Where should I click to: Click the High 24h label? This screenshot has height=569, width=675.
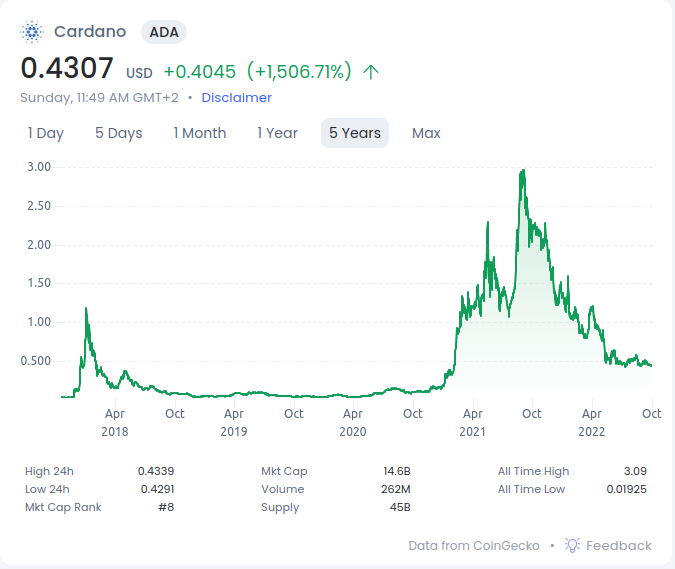[50, 471]
